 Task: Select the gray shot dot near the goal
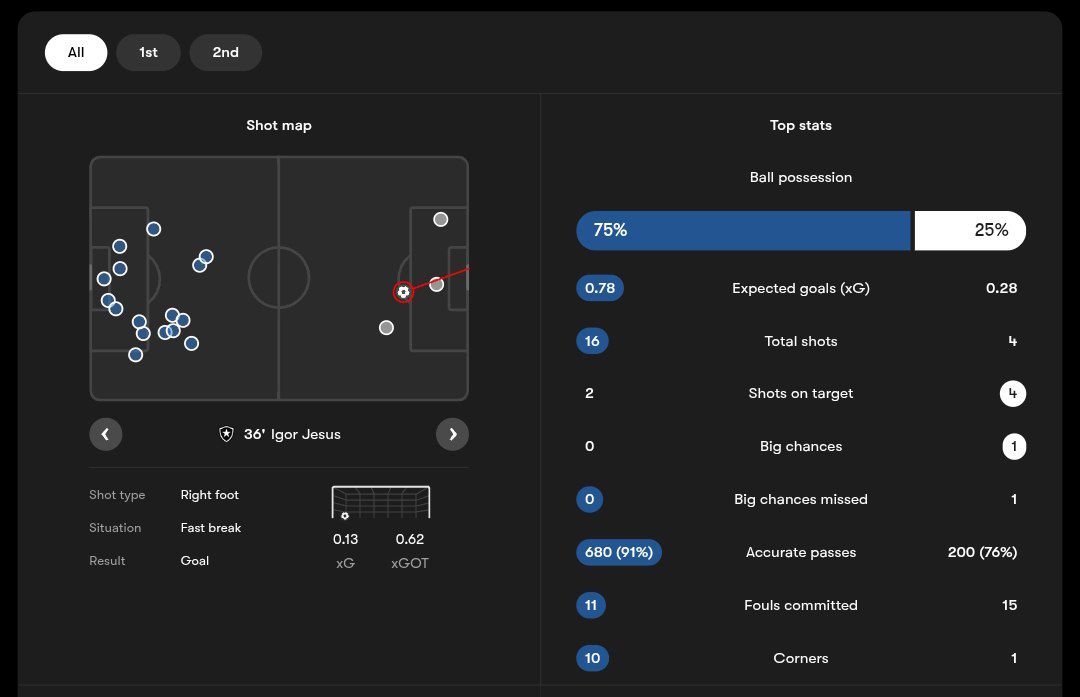437,284
